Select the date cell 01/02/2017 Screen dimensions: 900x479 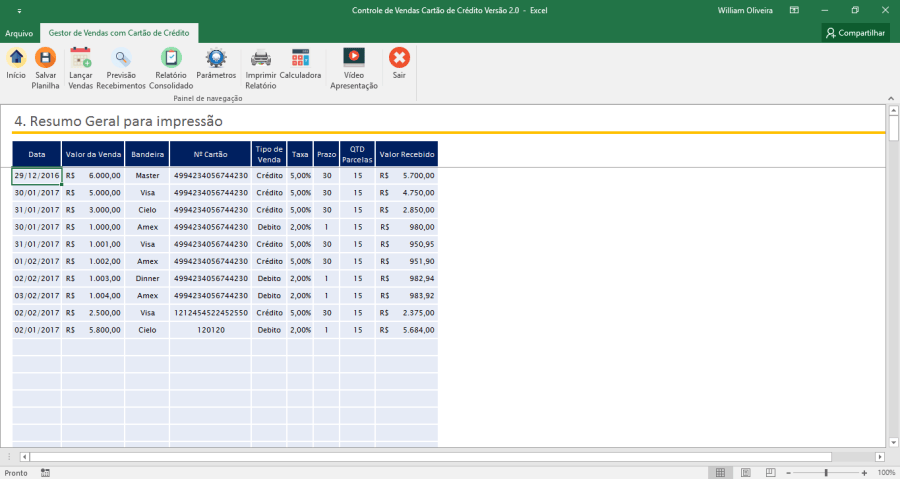point(37,261)
